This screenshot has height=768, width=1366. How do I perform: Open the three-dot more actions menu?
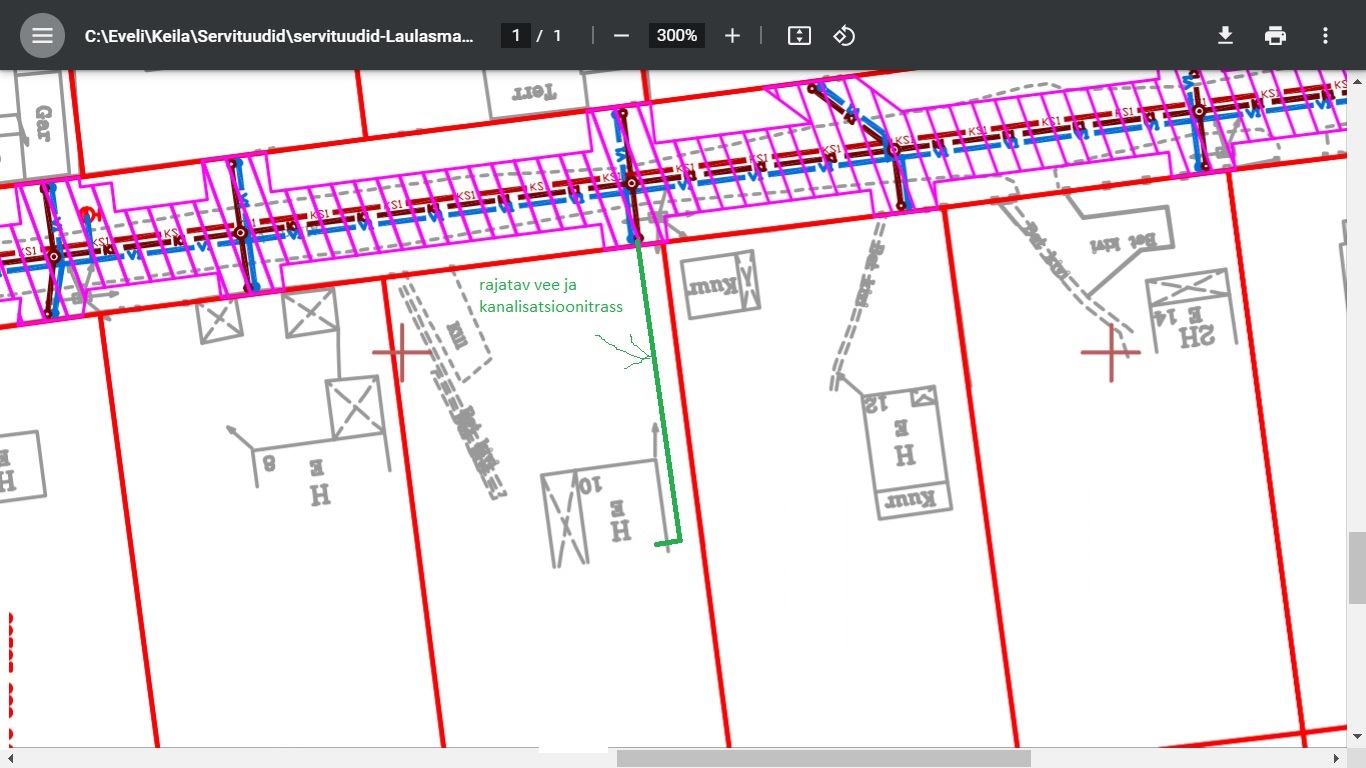pyautogui.click(x=1325, y=36)
